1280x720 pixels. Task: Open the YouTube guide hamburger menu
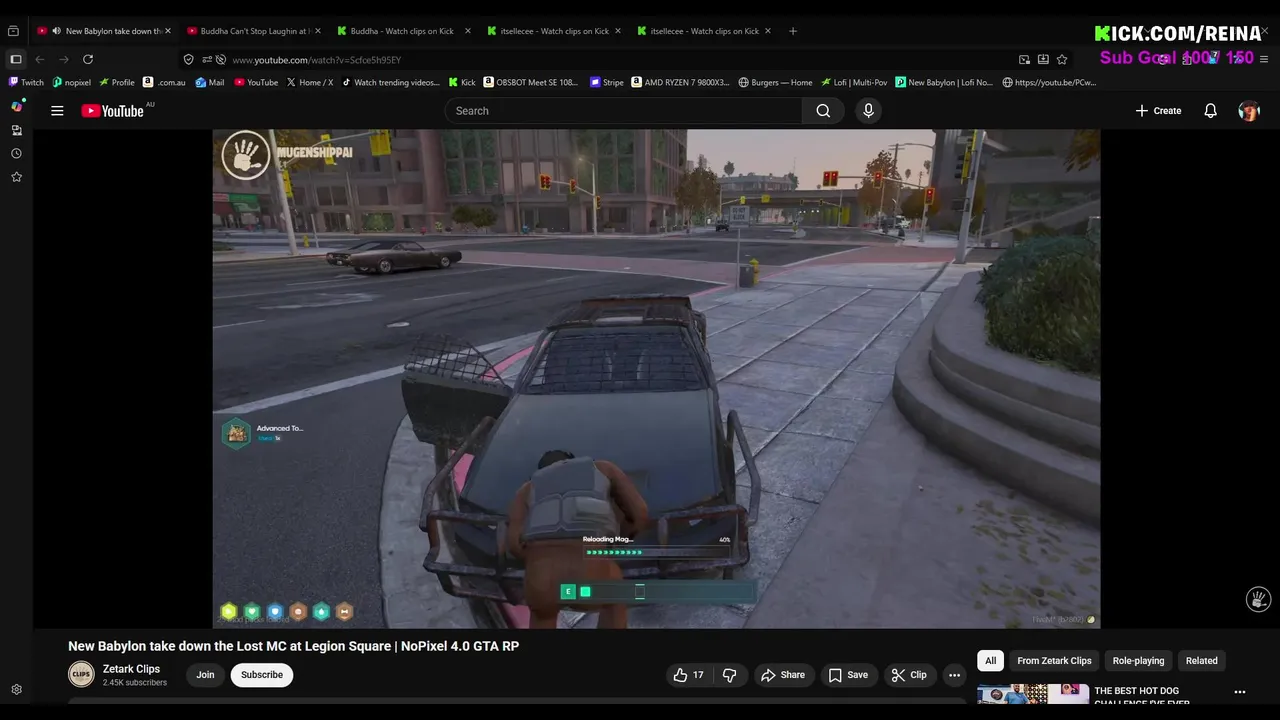pos(57,111)
